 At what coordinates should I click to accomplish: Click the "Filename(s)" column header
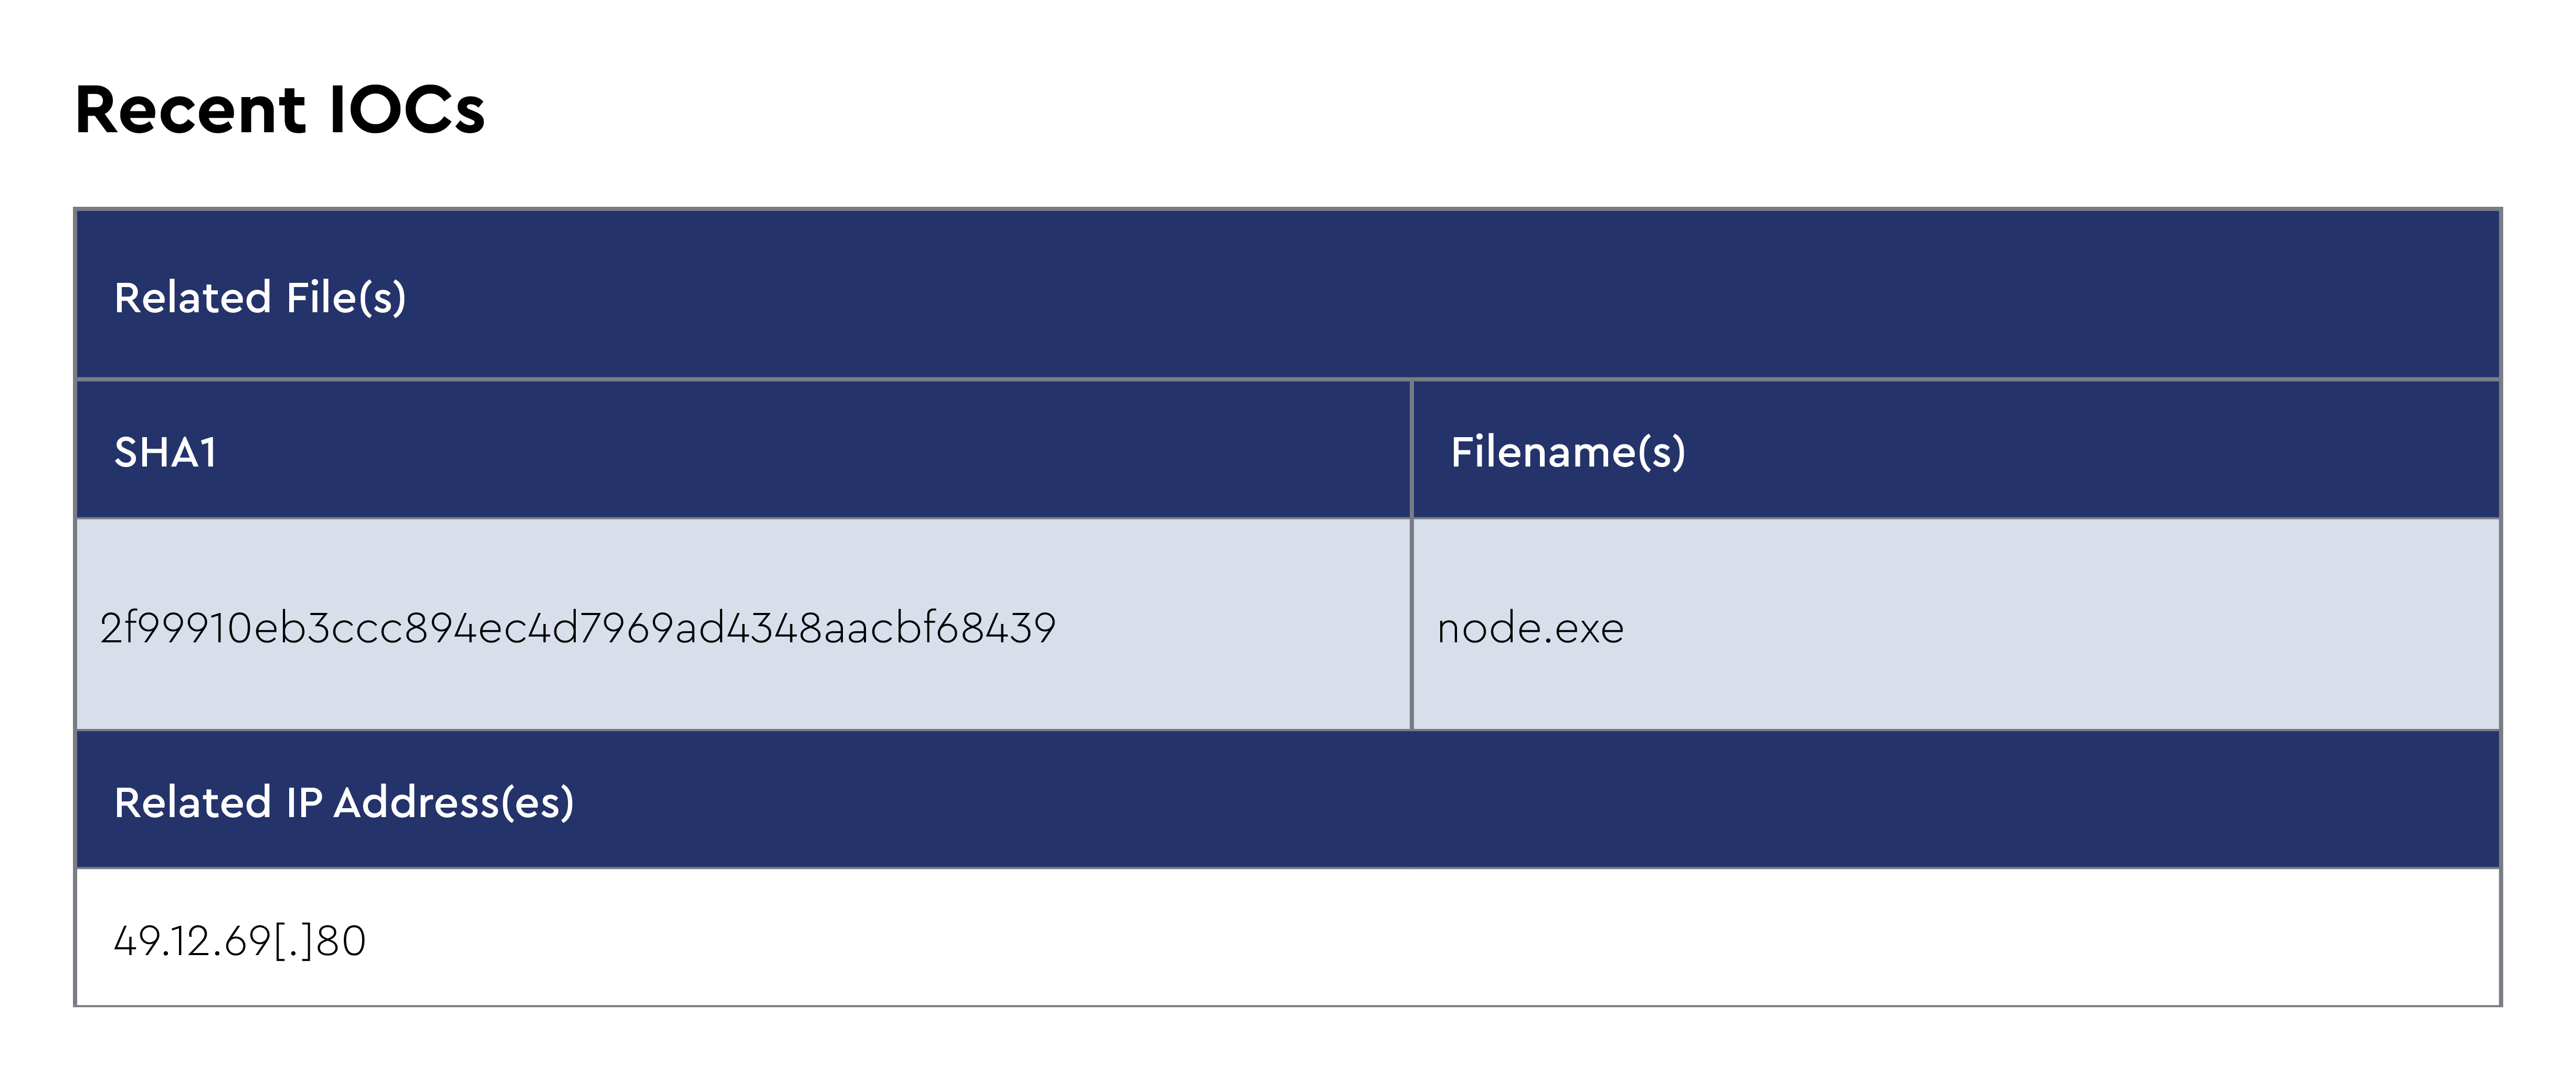pyautogui.click(x=1567, y=452)
